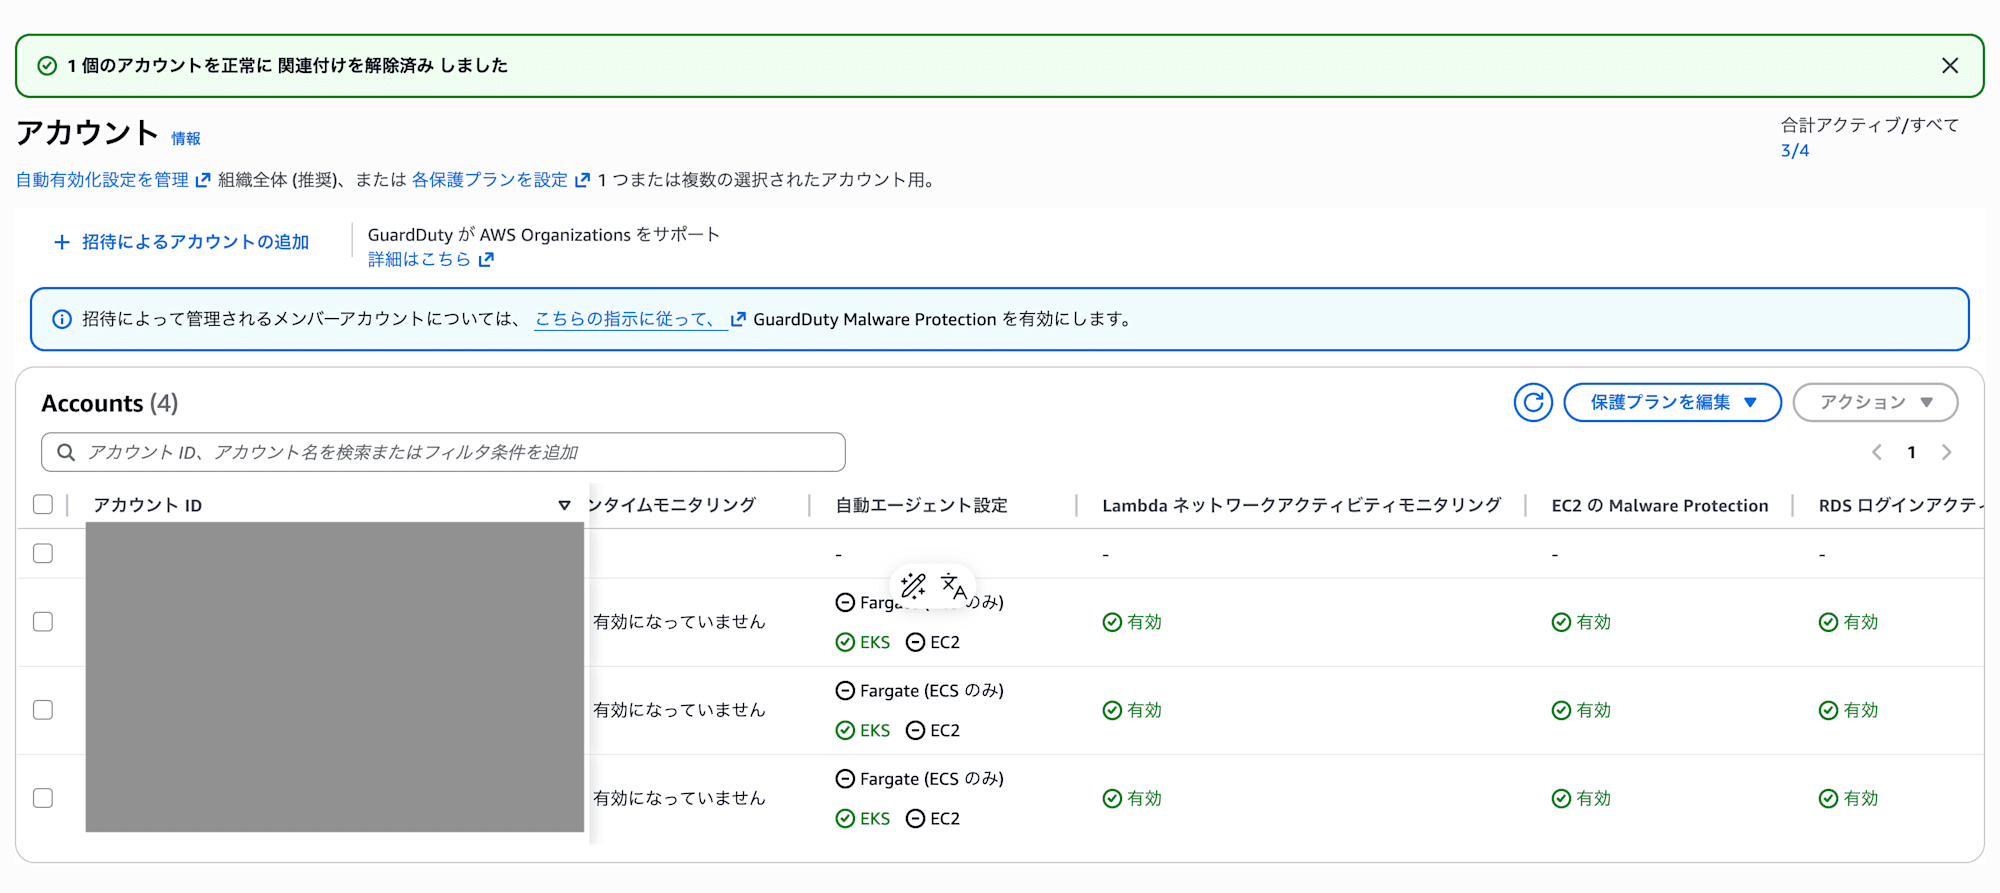Screen dimensions: 2000x893
Task: Toggle the select-all accounts checkbox
Action: [43, 505]
